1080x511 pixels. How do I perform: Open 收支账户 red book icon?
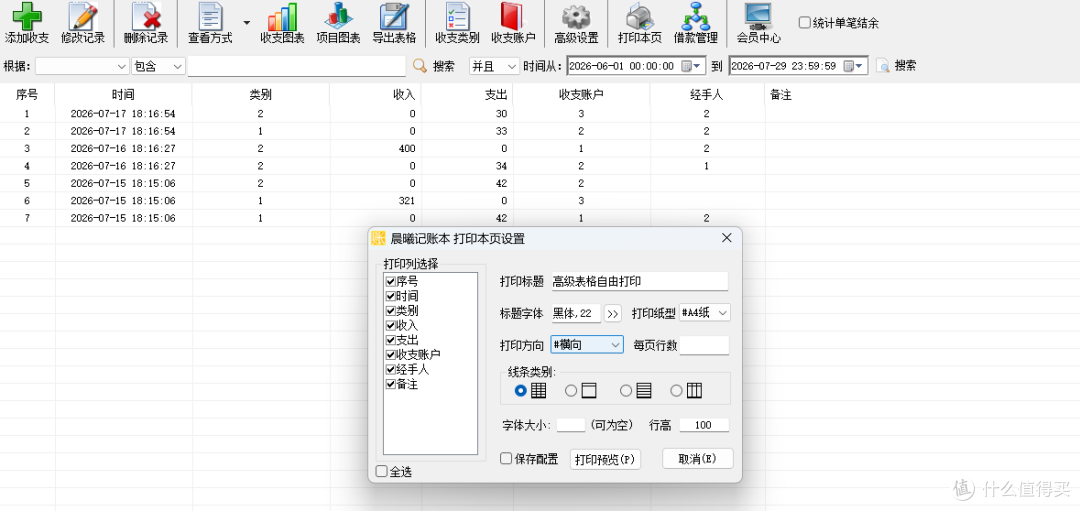[x=513, y=15]
